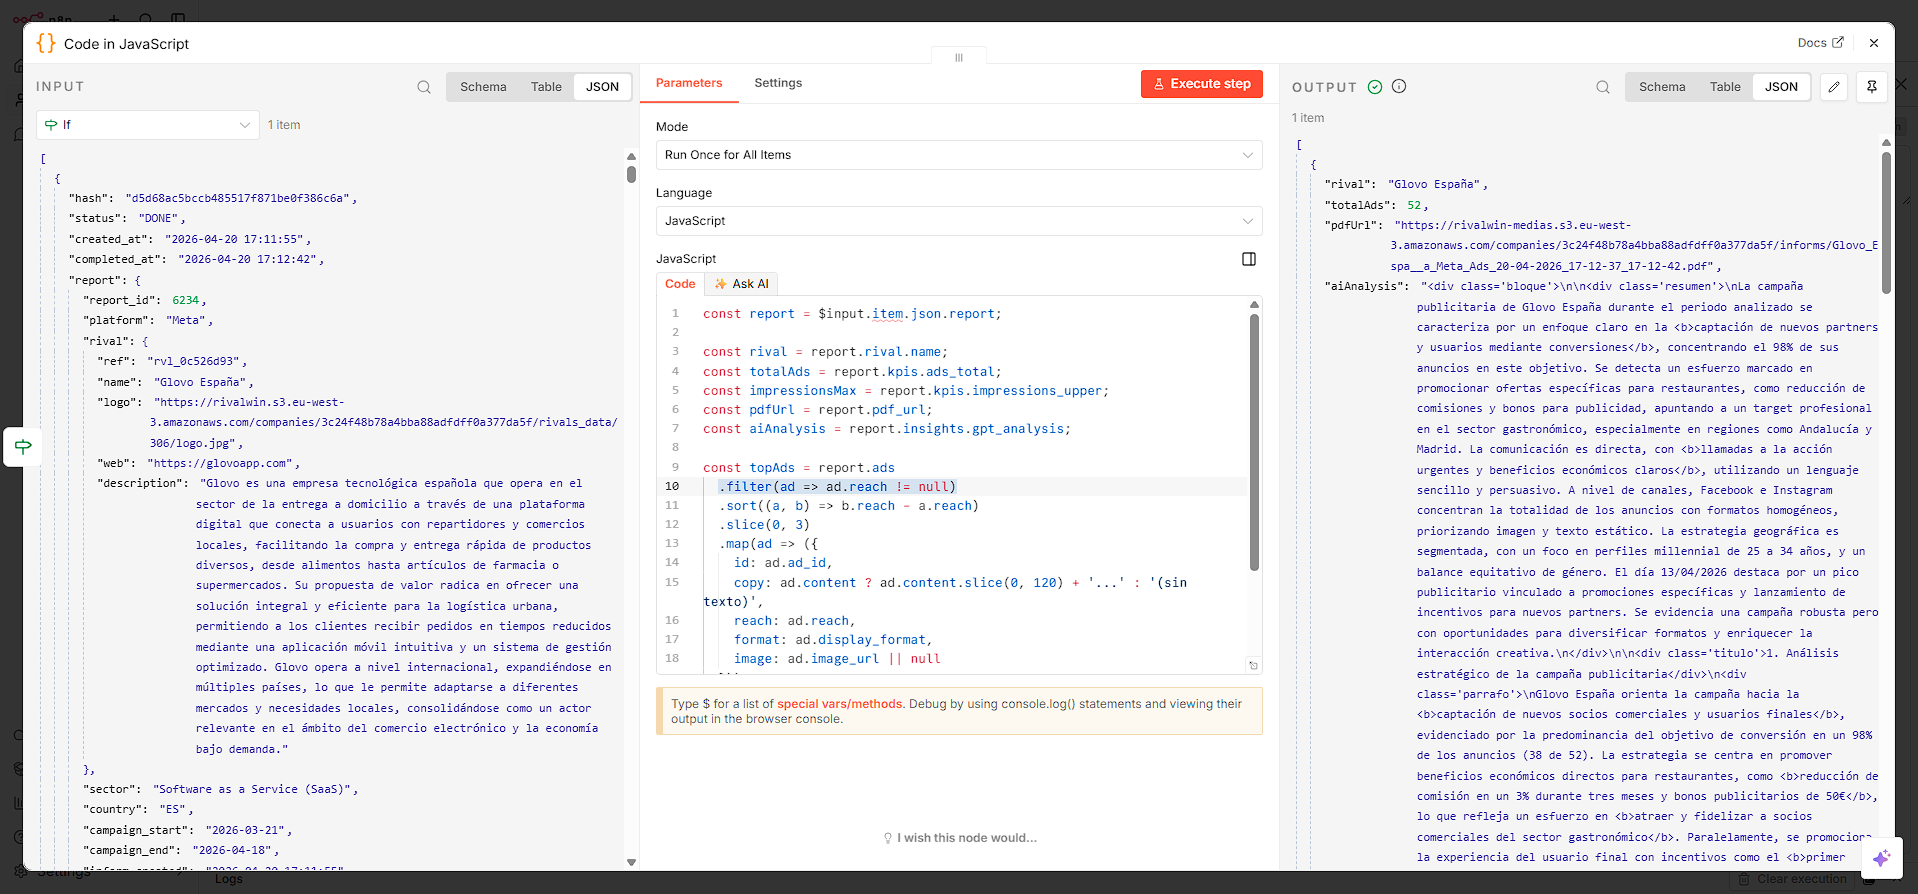Edit output with pencil icon
Viewport: 1918px width, 894px height.
pos(1834,87)
